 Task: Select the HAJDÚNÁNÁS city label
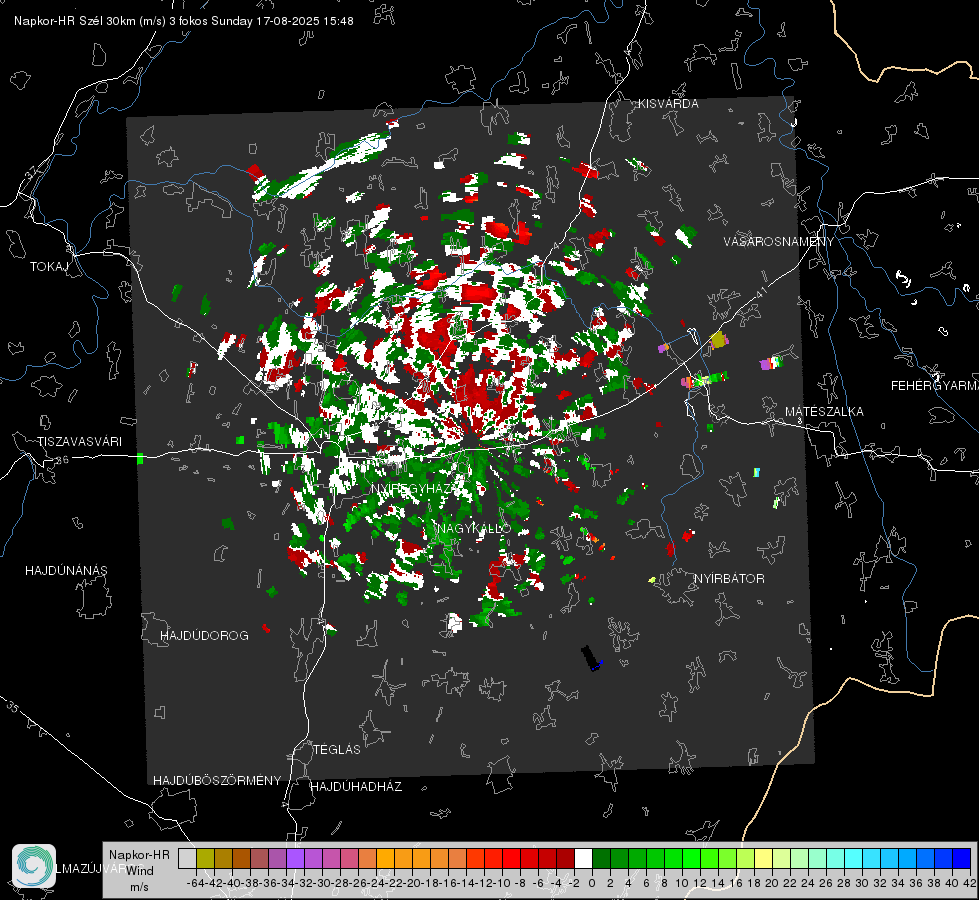[66, 571]
